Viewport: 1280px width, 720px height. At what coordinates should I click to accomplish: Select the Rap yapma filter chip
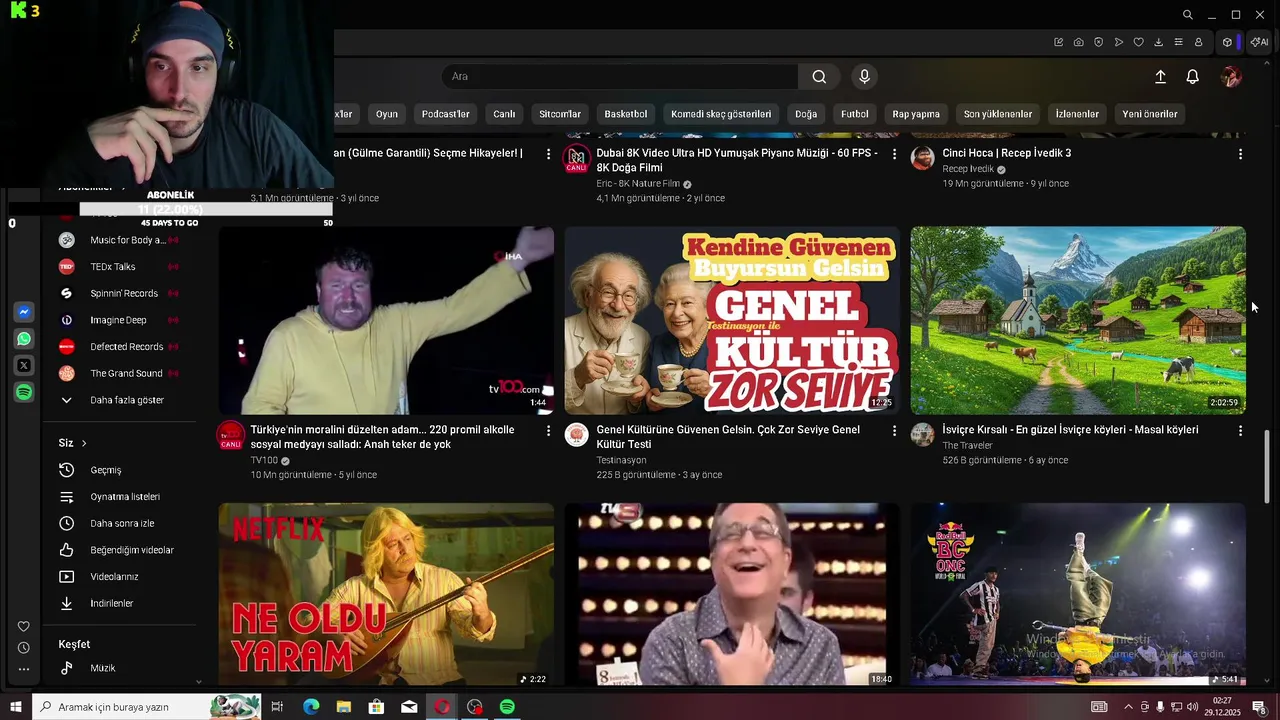[916, 114]
